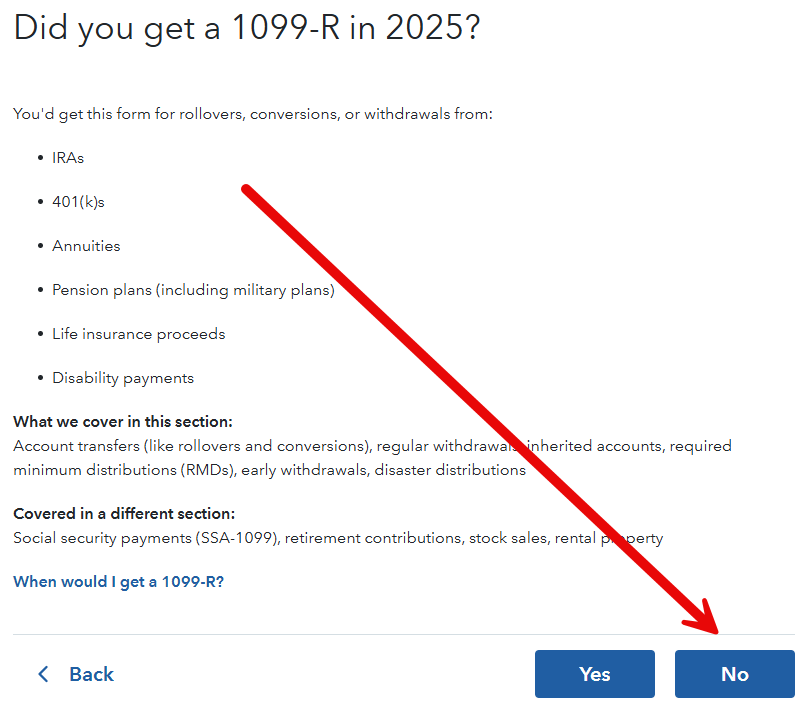This screenshot has width=812, height=720.
Task: Expand 'When would I get a 1099-R?'
Action: (x=120, y=581)
